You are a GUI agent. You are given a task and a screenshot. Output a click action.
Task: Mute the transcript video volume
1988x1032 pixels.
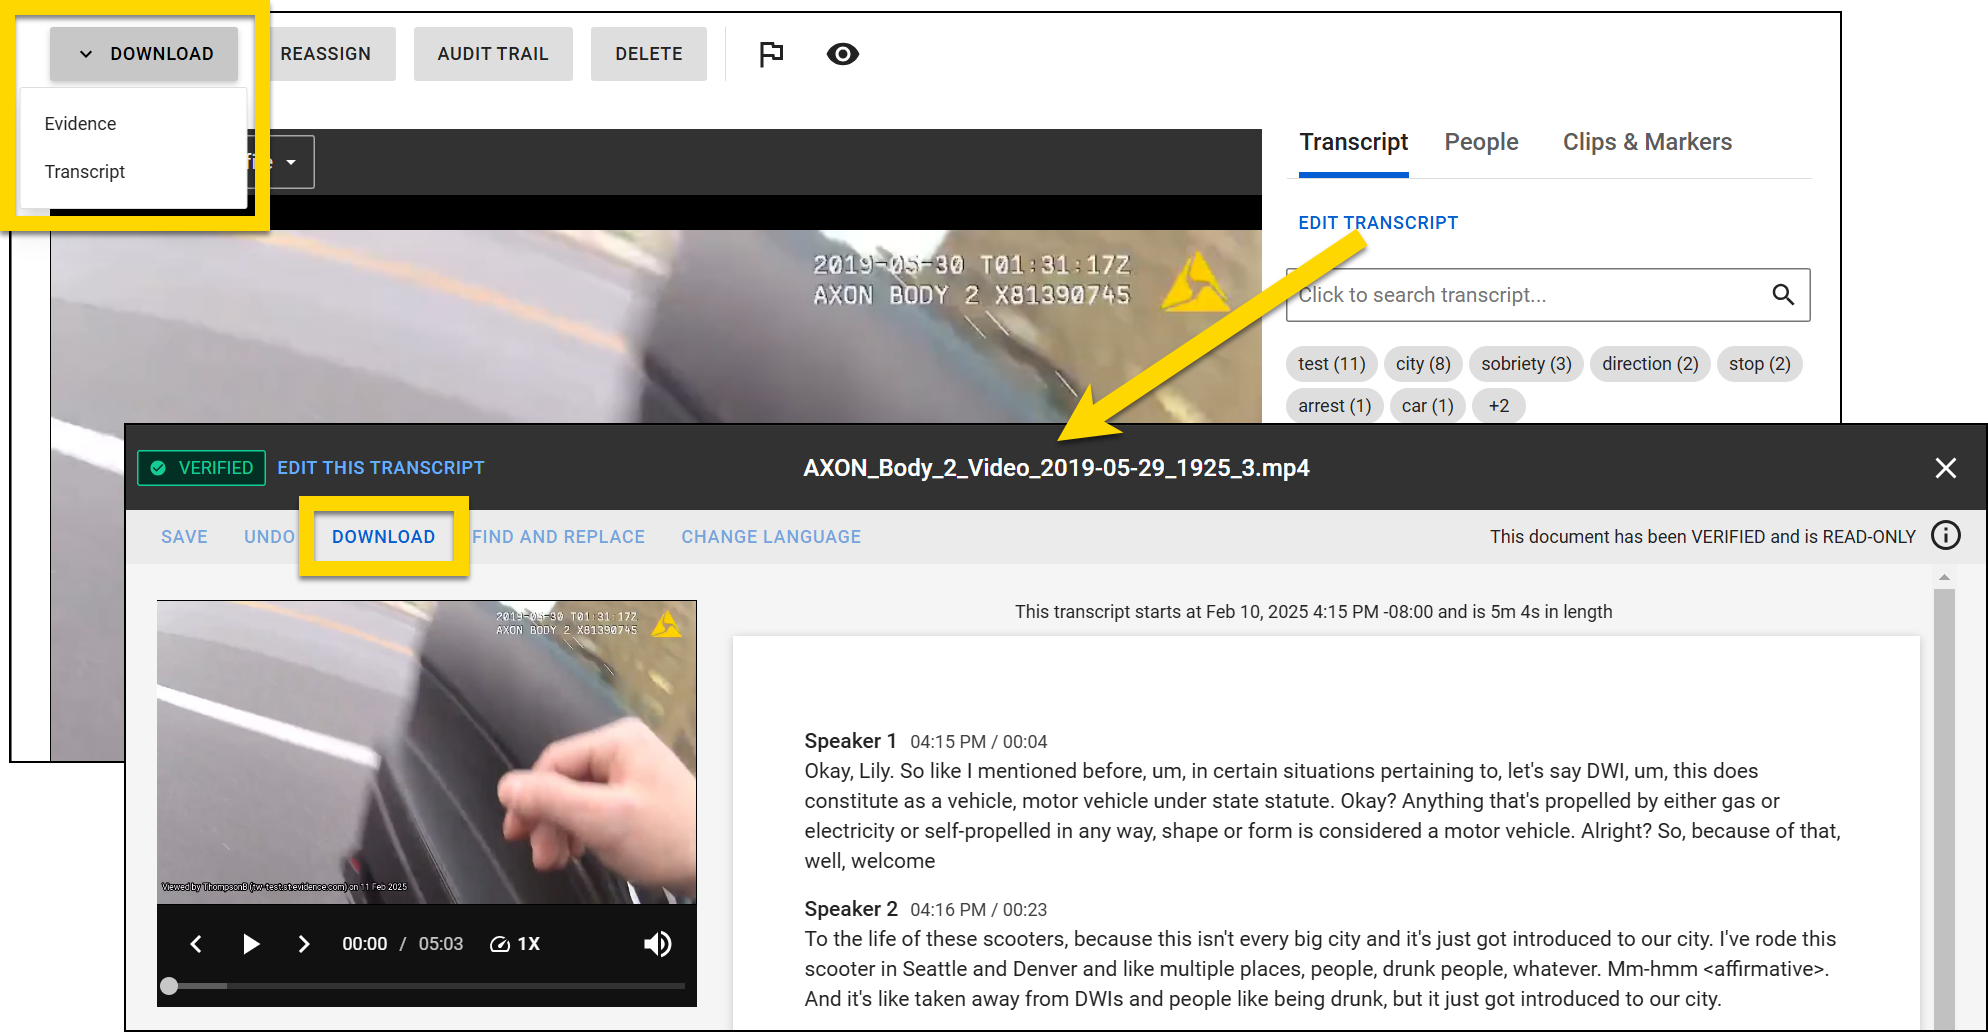pyautogui.click(x=657, y=943)
